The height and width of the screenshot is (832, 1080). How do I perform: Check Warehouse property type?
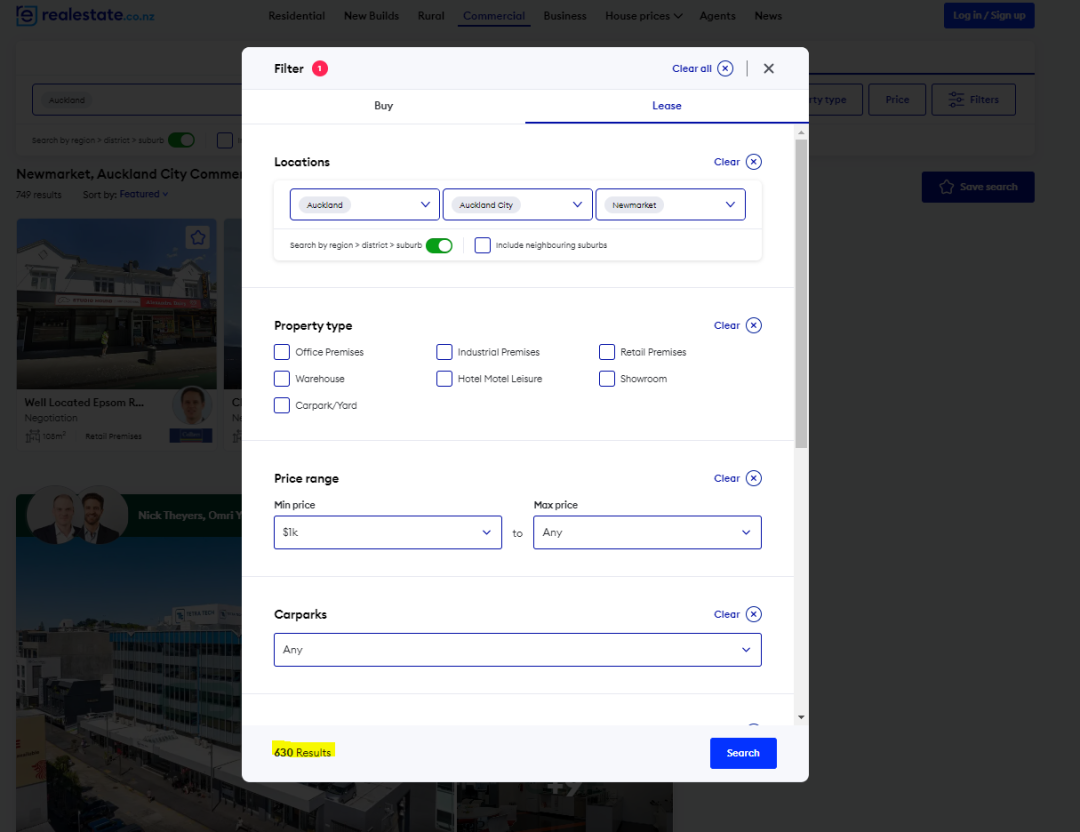coord(282,379)
